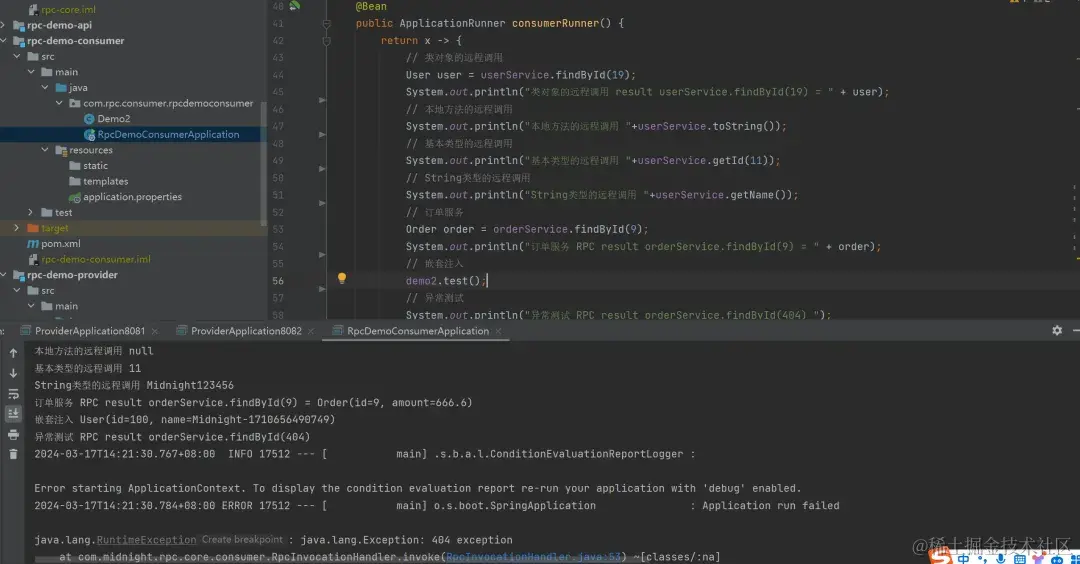Click the Sogou IME 中 language mode indicator
This screenshot has height=564, width=1080.
(963, 559)
